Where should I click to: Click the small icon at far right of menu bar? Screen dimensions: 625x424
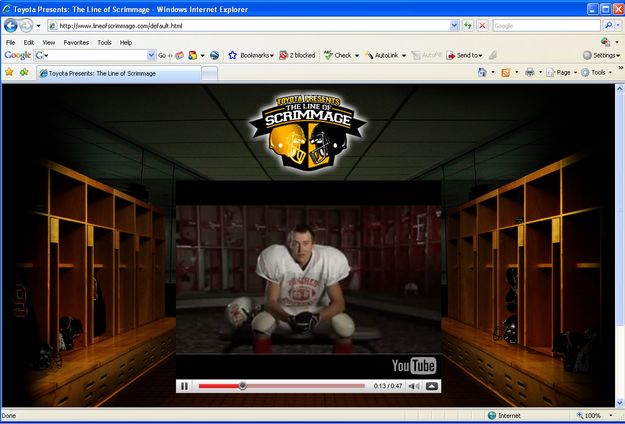click(605, 42)
